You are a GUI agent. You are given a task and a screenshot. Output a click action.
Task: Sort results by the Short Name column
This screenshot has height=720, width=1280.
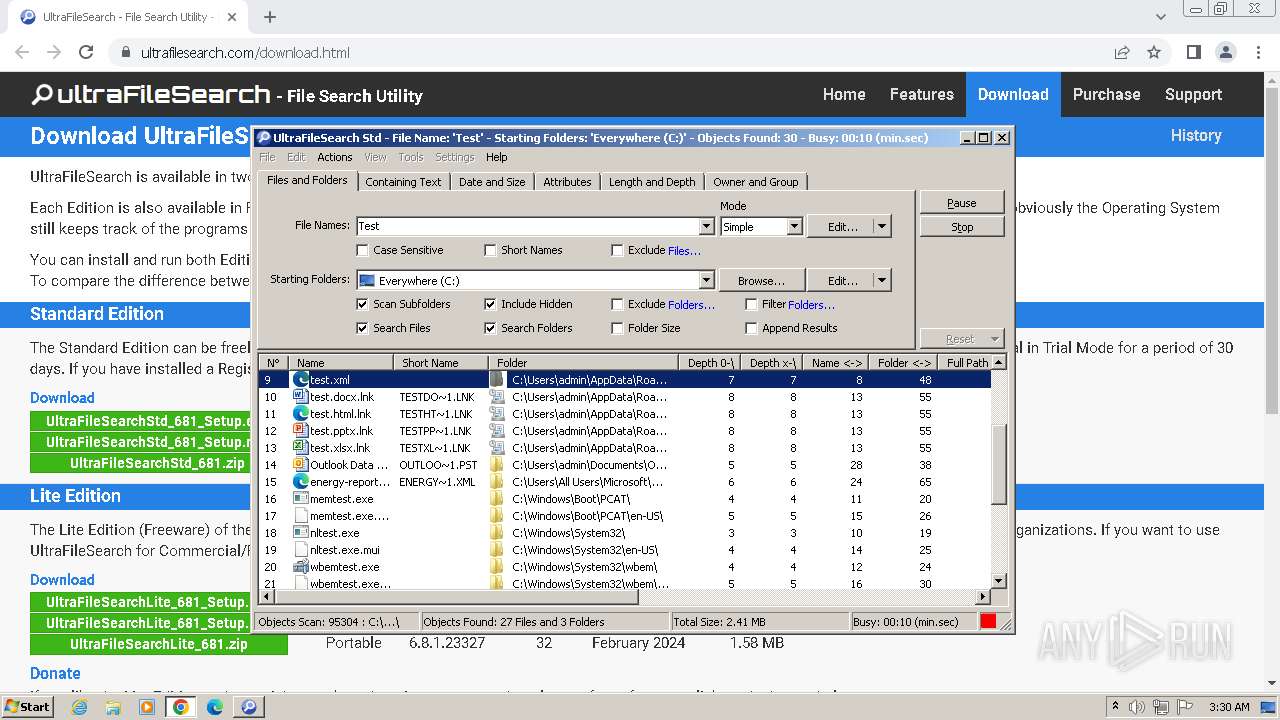(x=441, y=363)
